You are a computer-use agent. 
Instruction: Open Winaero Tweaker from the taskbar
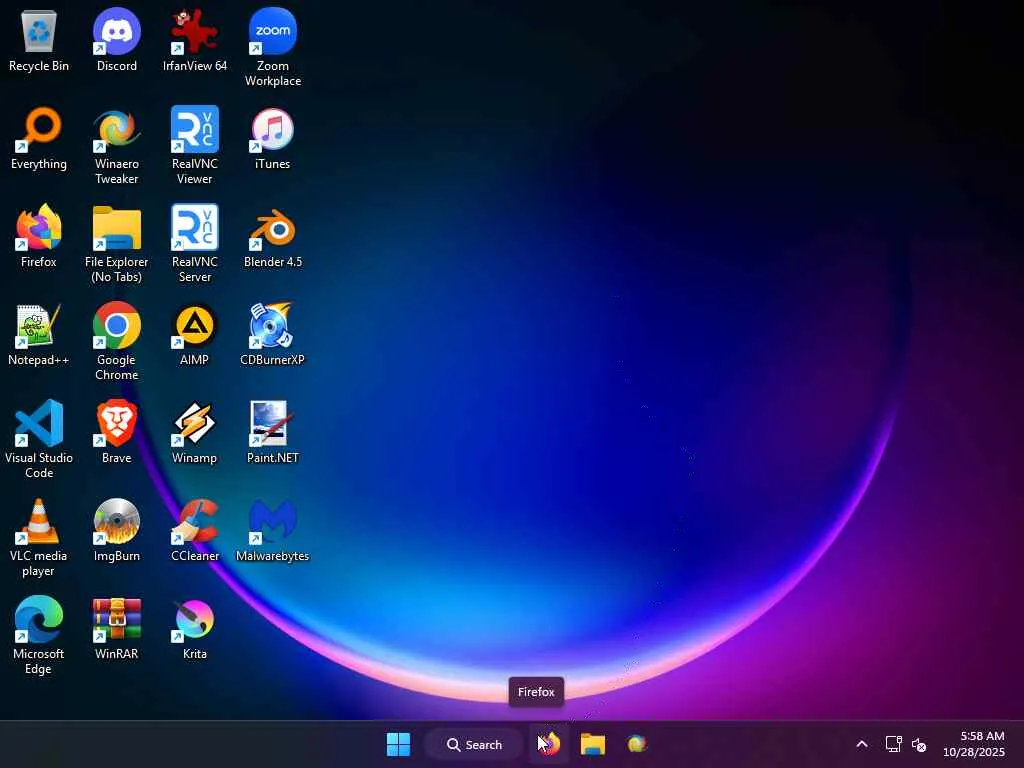click(x=637, y=744)
